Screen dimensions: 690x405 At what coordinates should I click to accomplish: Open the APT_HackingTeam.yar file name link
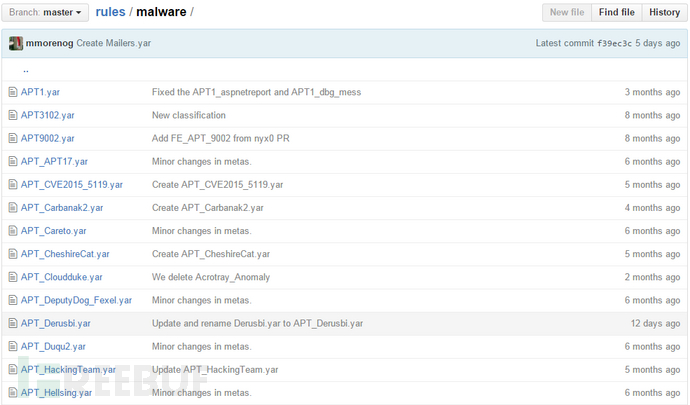pyautogui.click(x=68, y=369)
